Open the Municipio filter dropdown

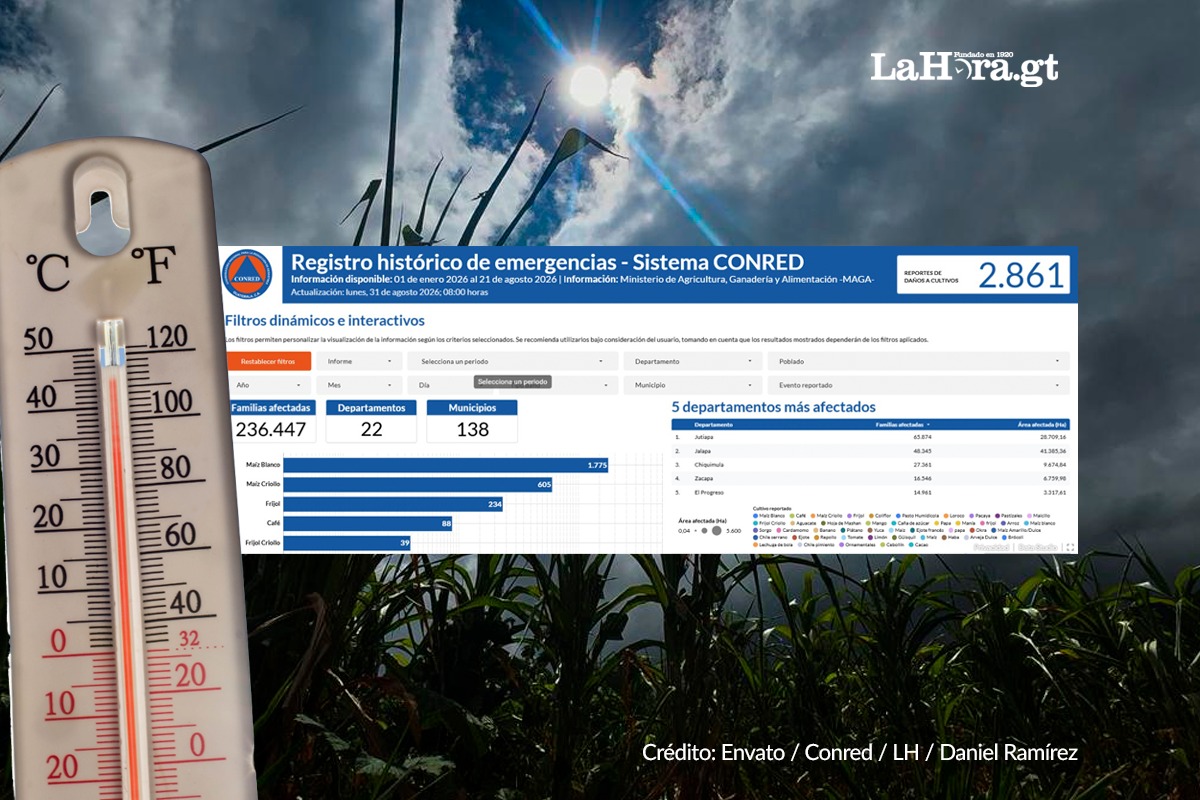(x=692, y=385)
